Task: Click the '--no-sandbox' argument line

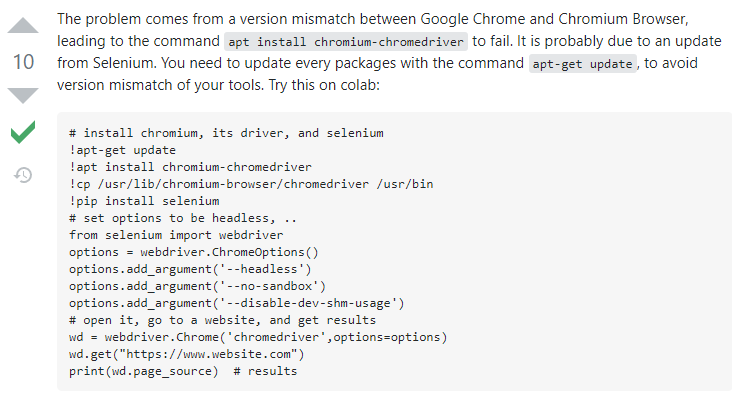Action: point(197,286)
